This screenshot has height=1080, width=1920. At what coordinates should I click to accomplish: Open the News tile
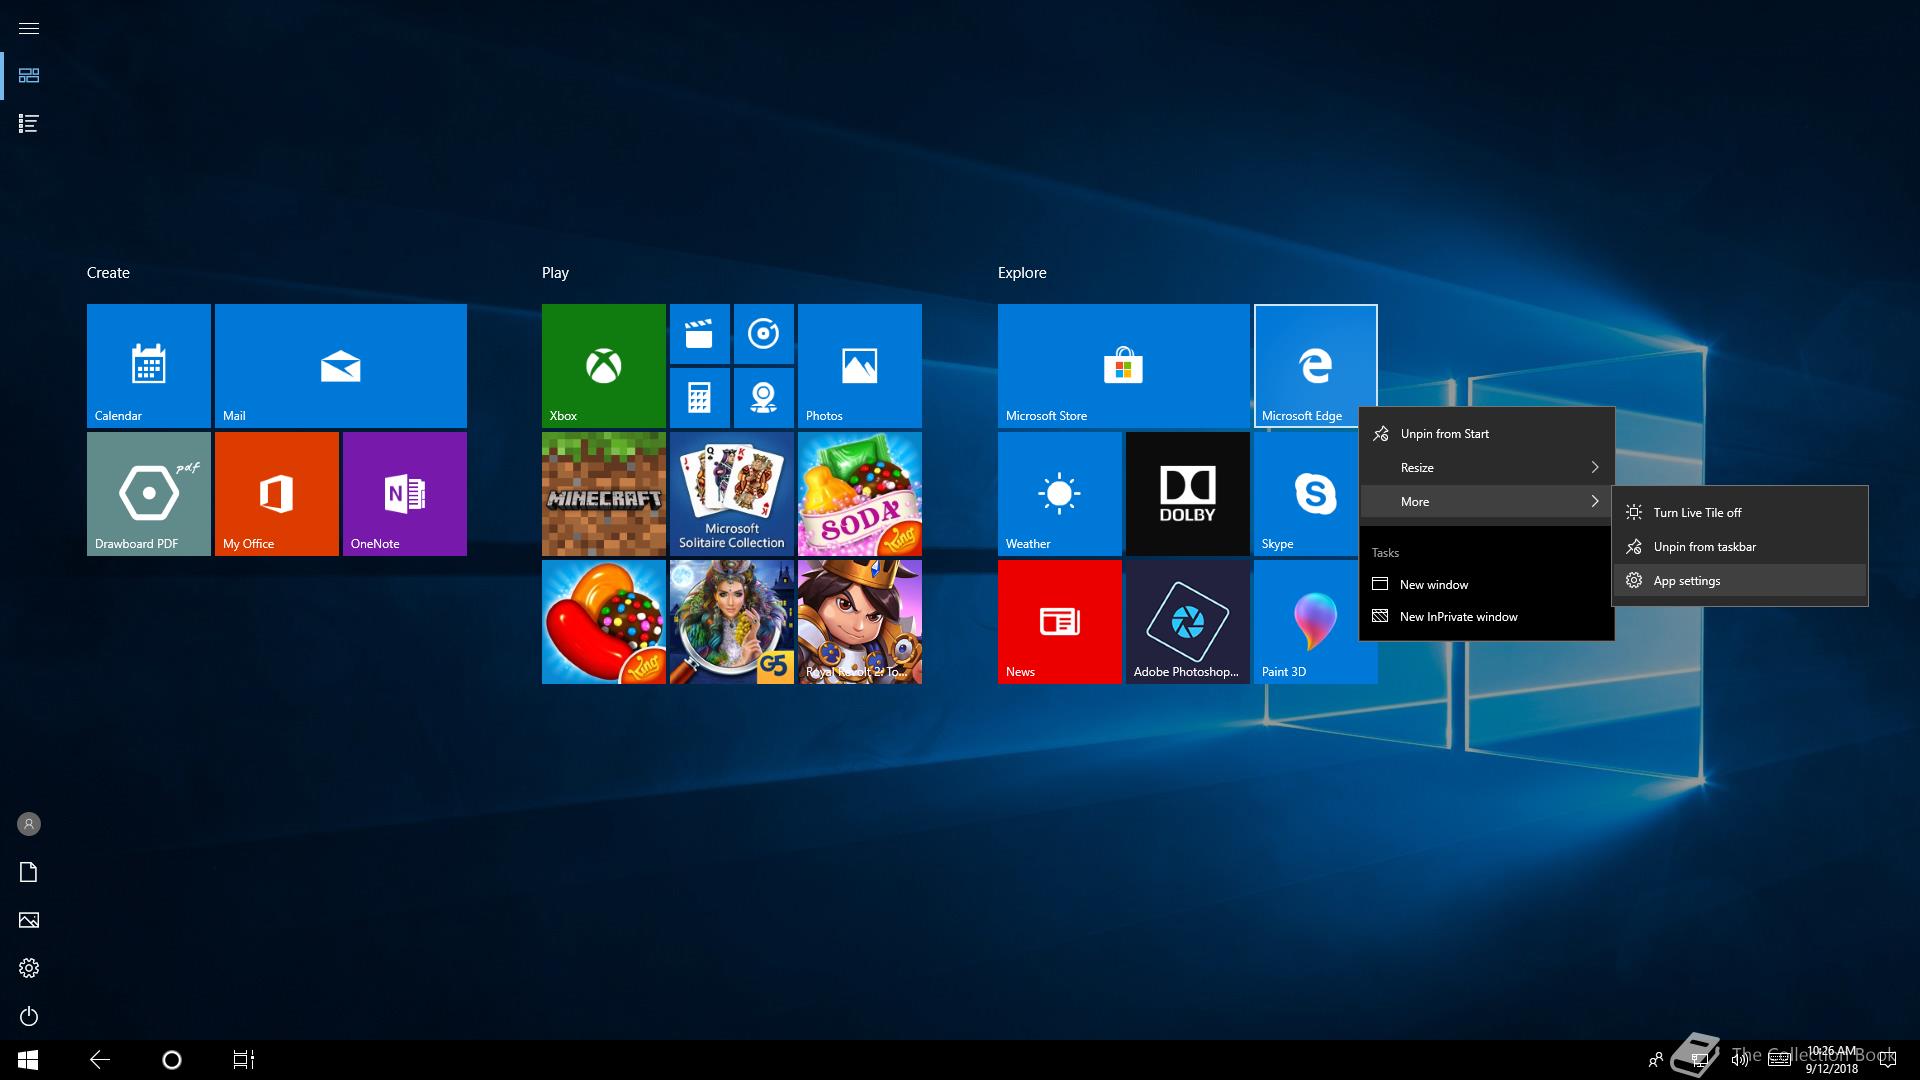pos(1060,622)
